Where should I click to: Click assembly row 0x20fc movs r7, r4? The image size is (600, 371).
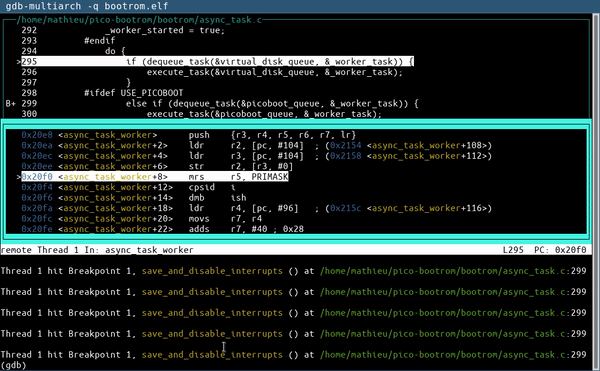(x=141, y=218)
